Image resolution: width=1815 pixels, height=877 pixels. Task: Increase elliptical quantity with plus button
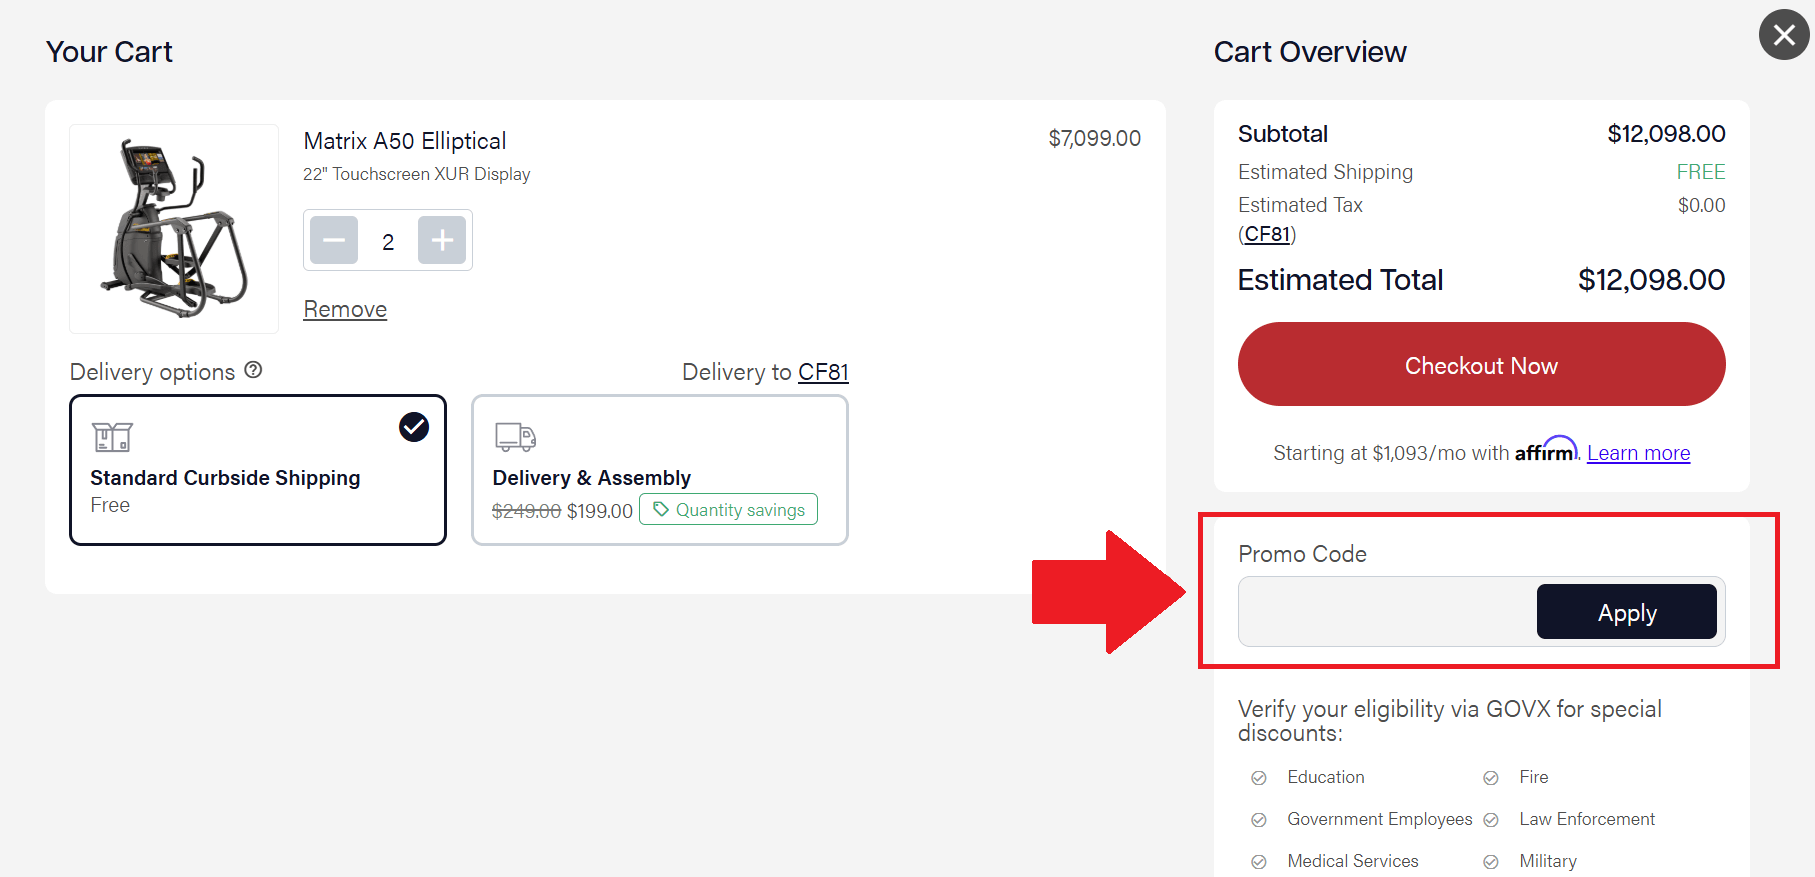click(442, 241)
